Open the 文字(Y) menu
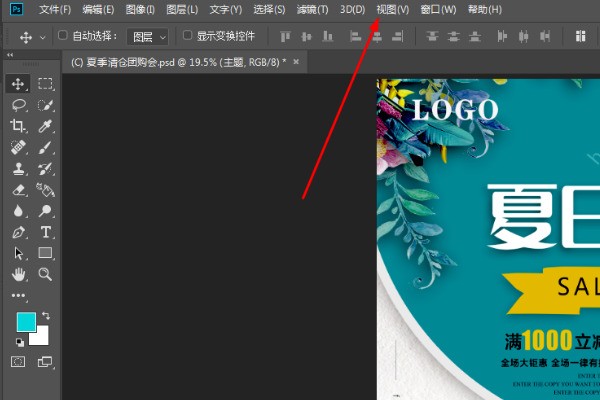This screenshot has width=600, height=400. (x=226, y=9)
